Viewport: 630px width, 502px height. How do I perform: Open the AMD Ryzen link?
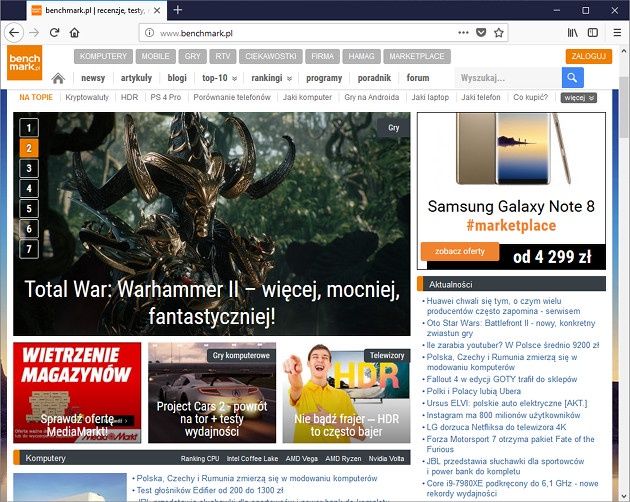(343, 459)
